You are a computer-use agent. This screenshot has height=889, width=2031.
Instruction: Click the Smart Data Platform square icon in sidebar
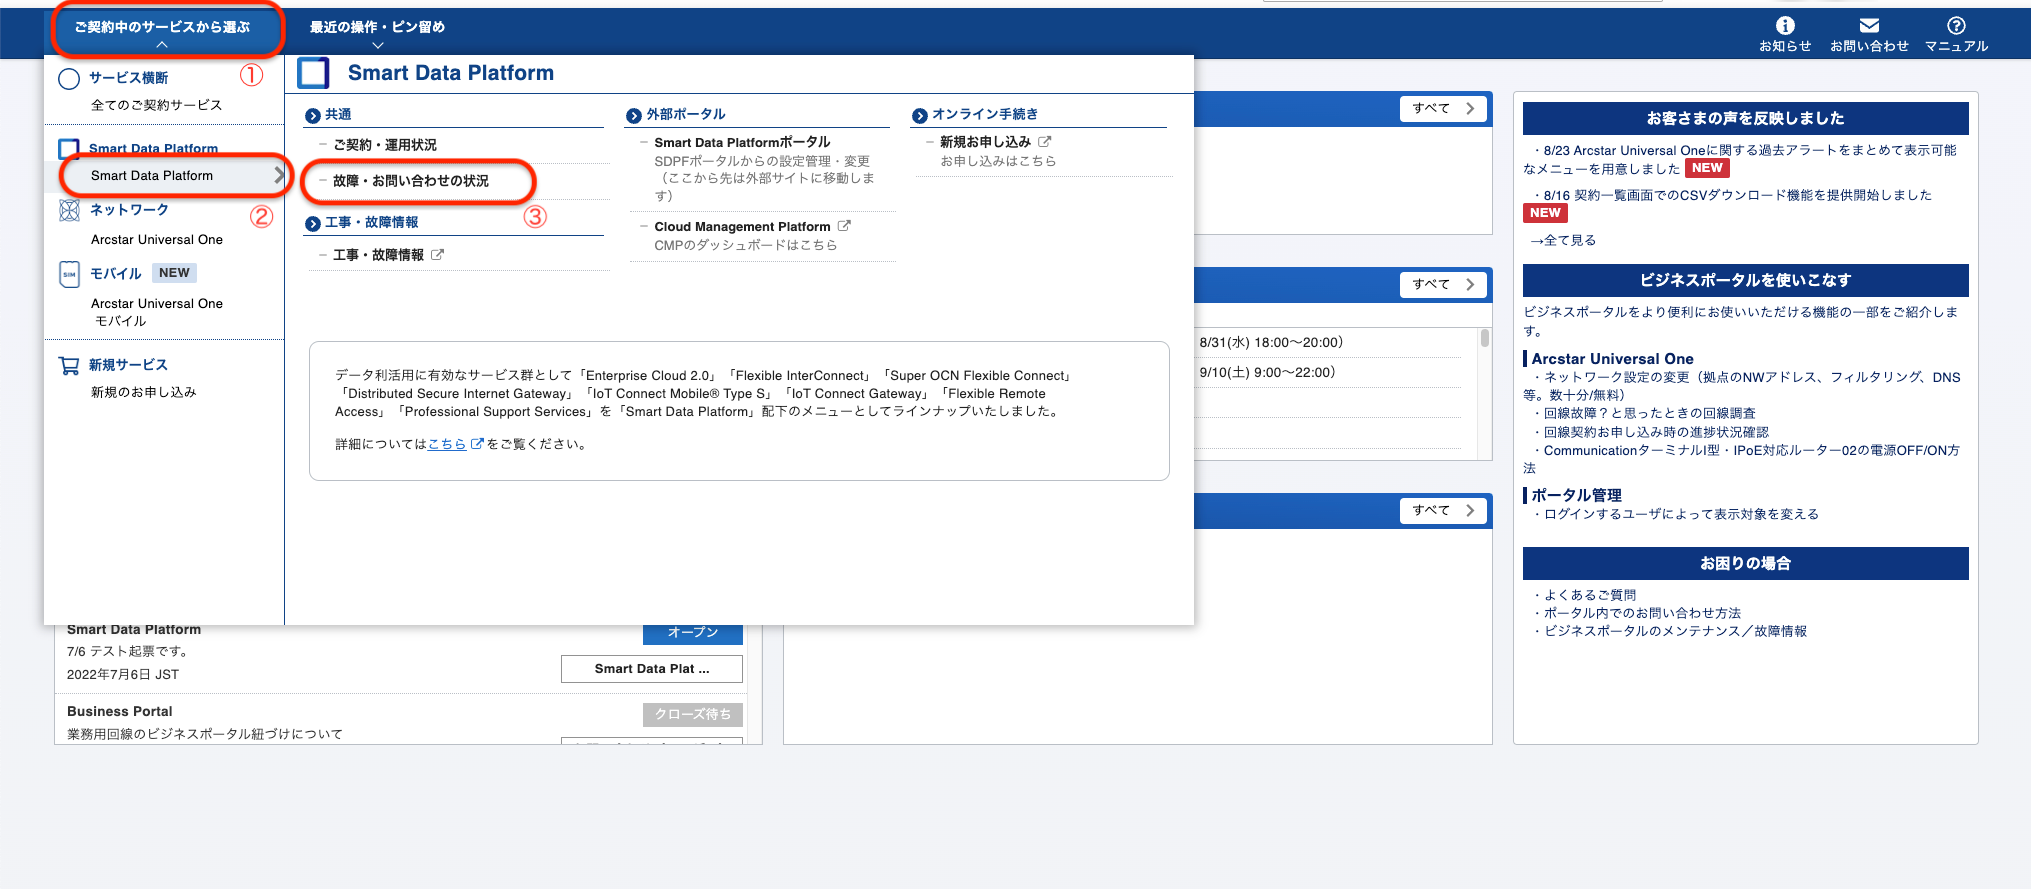[69, 149]
